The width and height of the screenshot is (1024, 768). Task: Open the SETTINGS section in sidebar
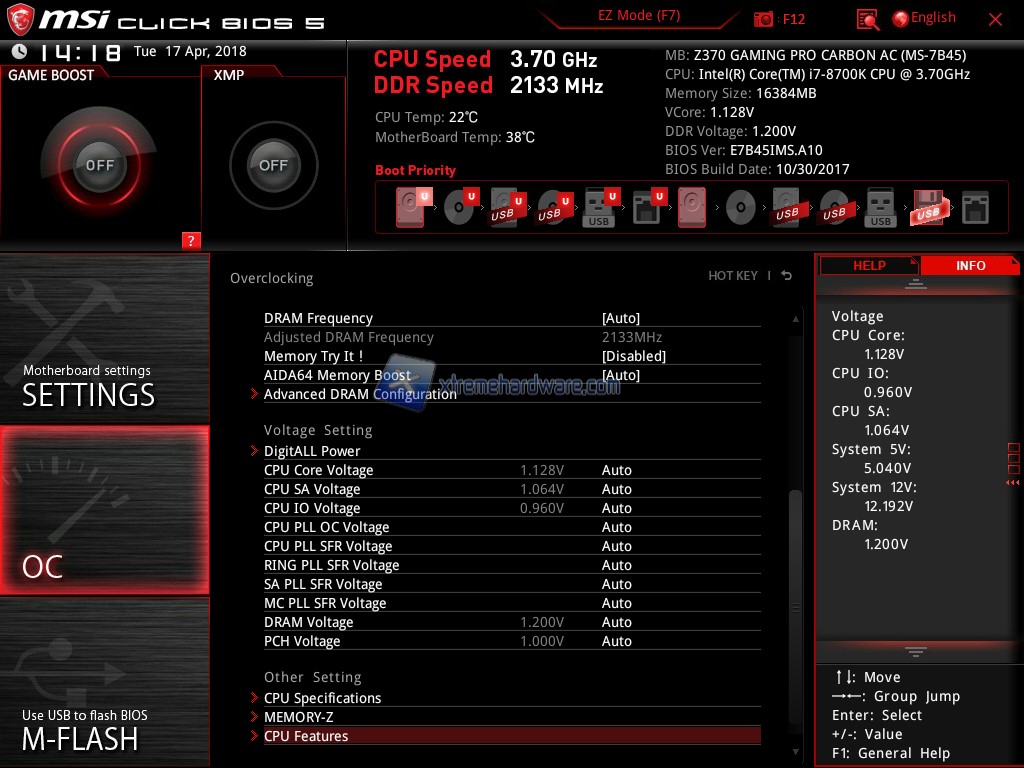[104, 338]
